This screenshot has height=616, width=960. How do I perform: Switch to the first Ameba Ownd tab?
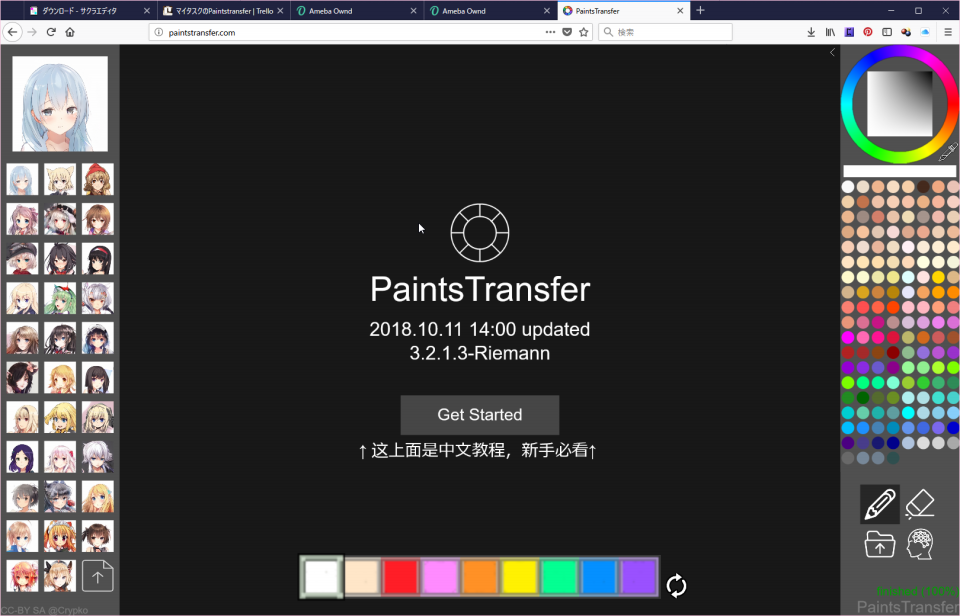357,10
